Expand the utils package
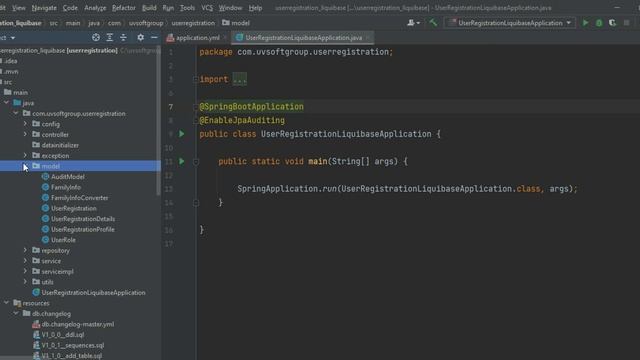Viewport: 640px width, 360px height. pyautogui.click(x=25, y=282)
